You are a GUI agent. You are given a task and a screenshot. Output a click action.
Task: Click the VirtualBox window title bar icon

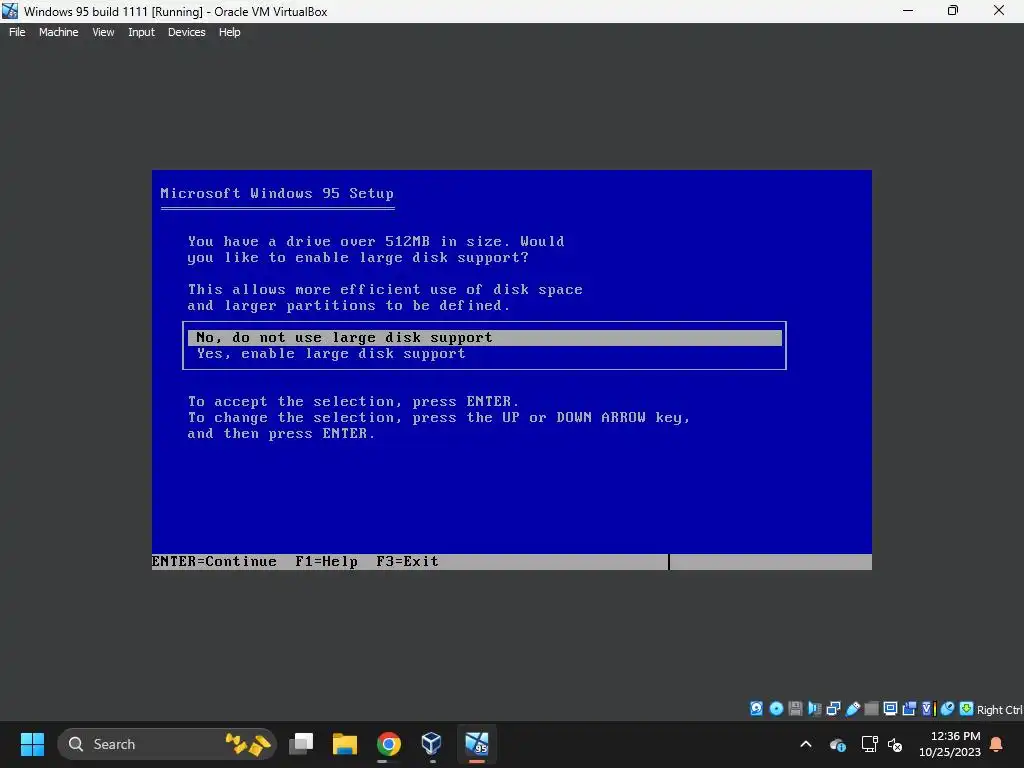[x=10, y=11]
